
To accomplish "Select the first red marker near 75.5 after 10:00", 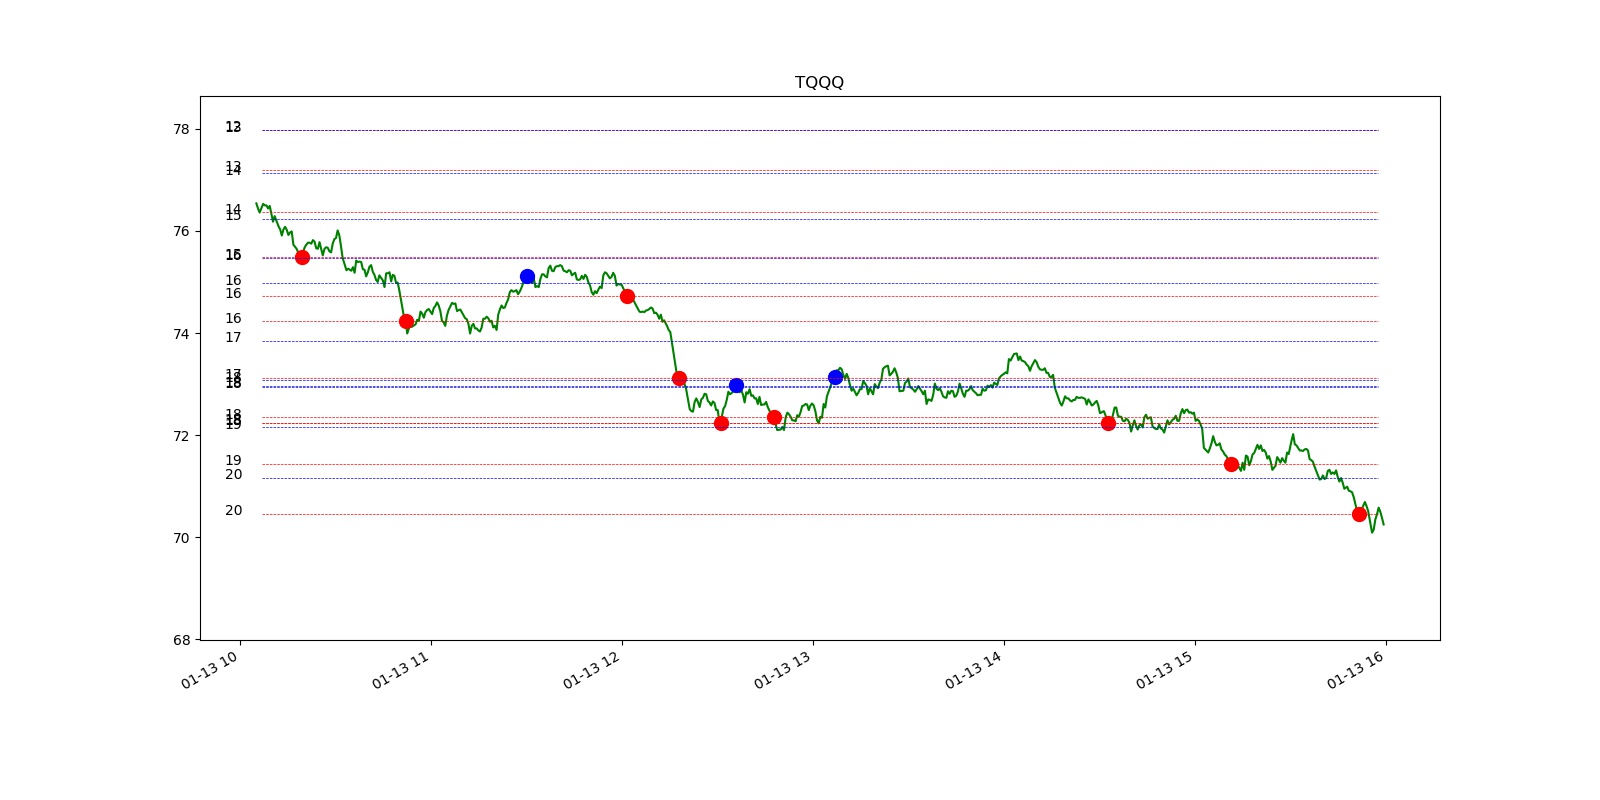I will point(302,257).
